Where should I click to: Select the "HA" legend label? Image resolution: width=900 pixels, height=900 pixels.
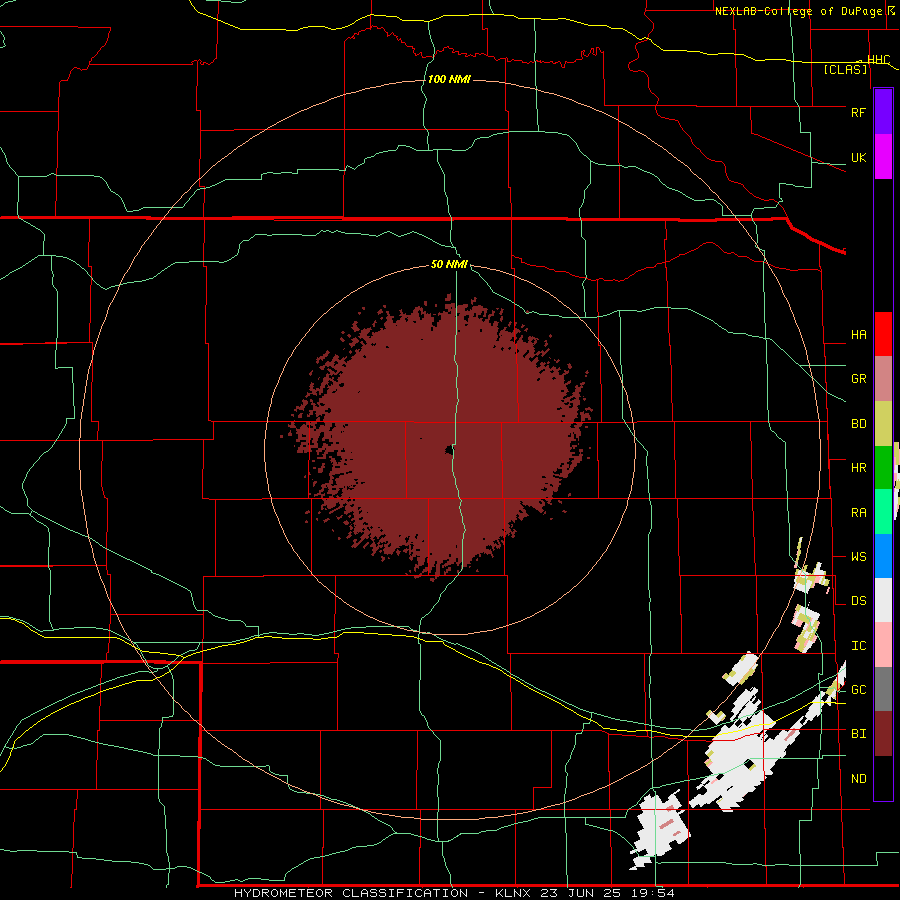pyautogui.click(x=858, y=335)
